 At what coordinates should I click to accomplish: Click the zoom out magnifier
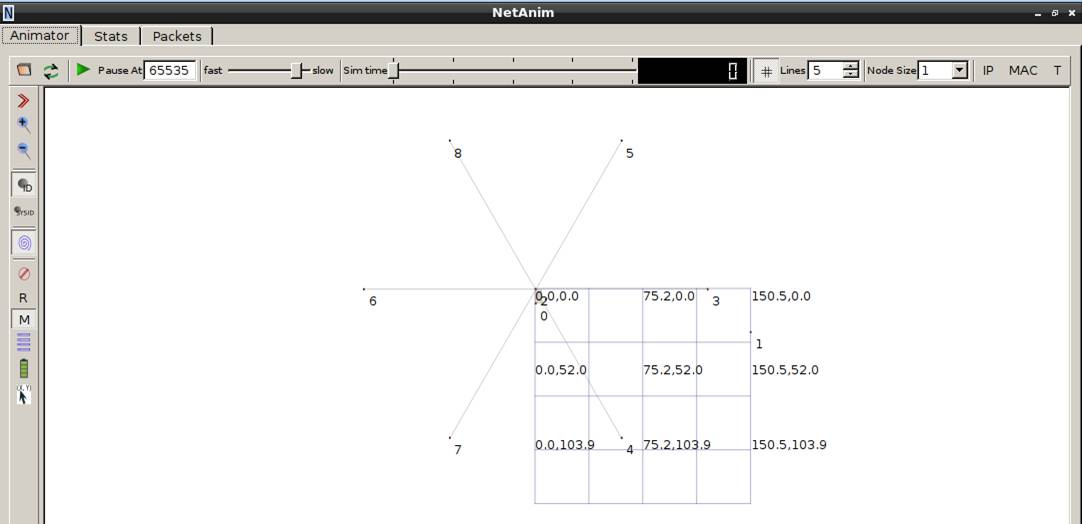point(24,151)
